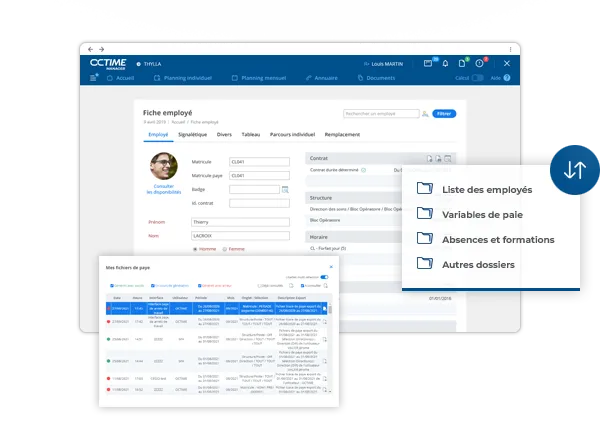Click the Filtrer button
Image resolution: width=600 pixels, height=430 pixels.
[443, 114]
